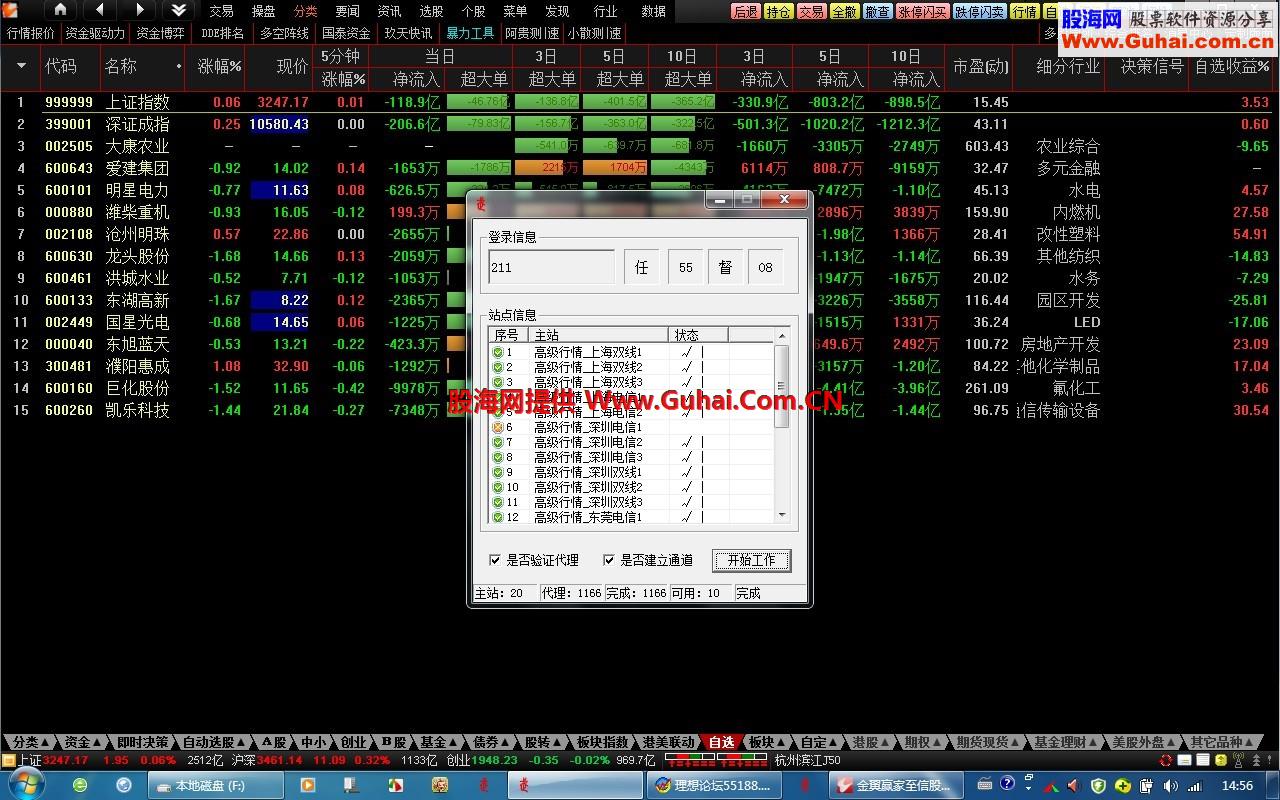Go to the Home icon in top toolbar
The height and width of the screenshot is (800, 1280).
point(60,10)
